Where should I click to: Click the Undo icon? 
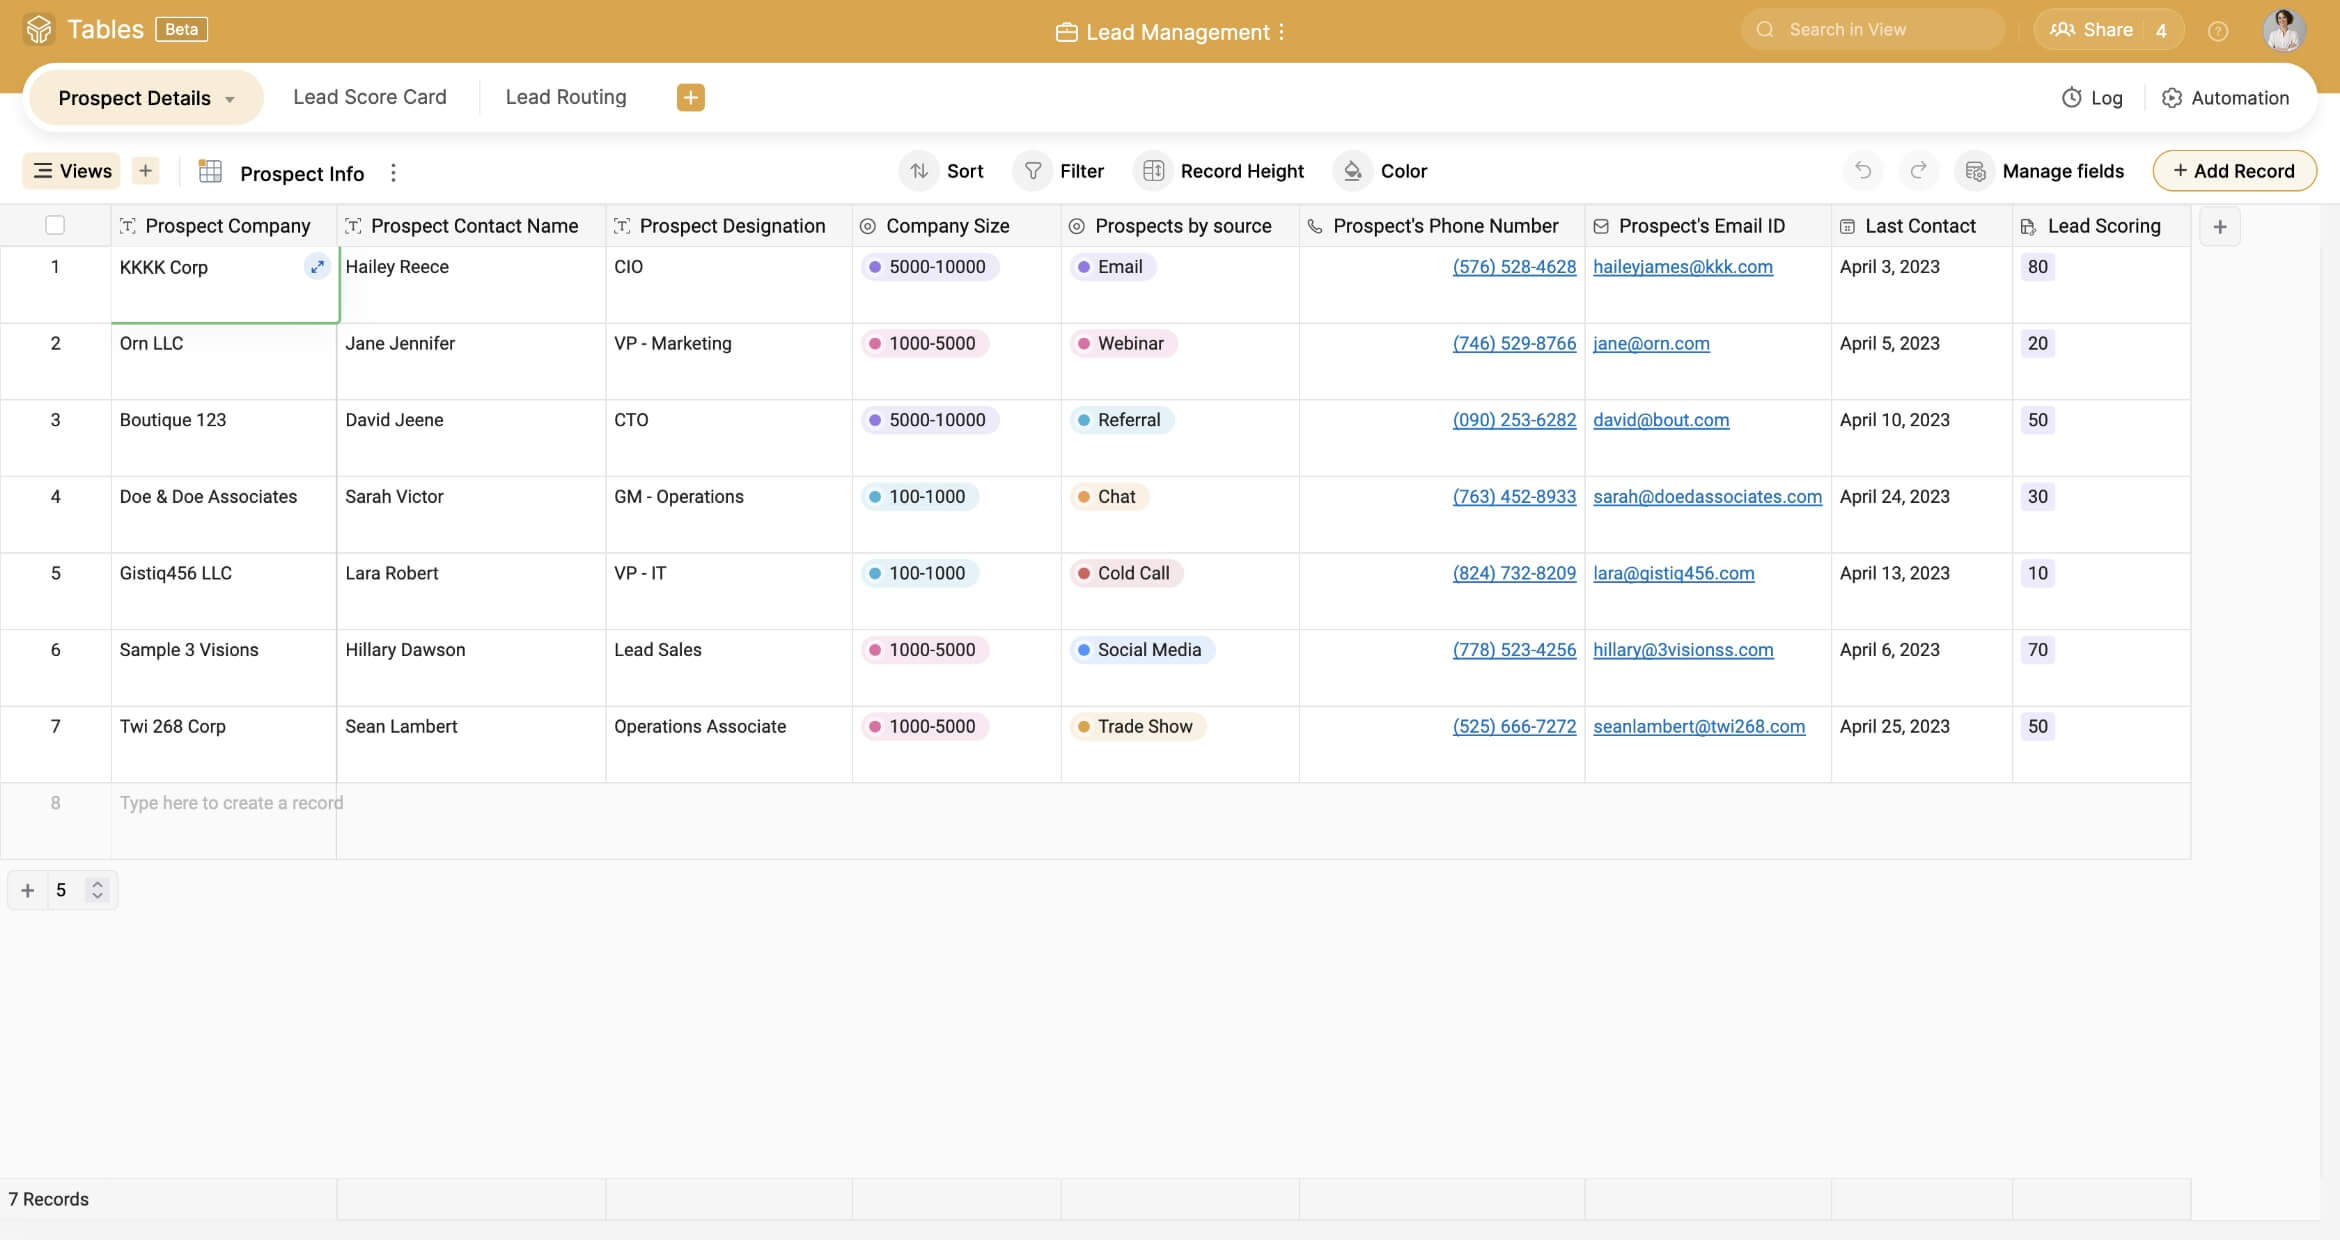[x=1862, y=170]
